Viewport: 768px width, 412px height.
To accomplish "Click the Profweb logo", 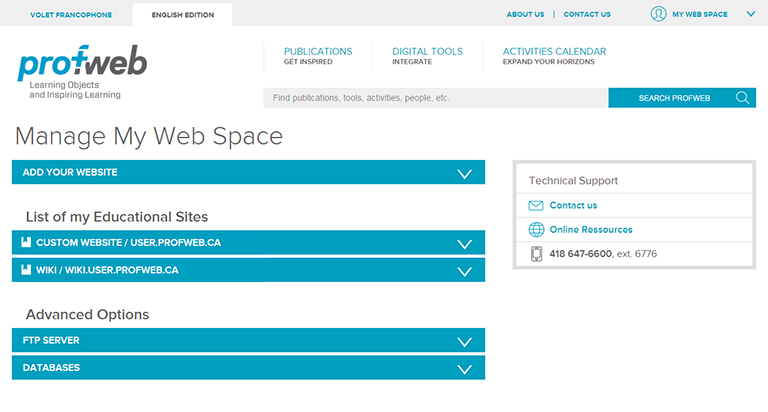I will tap(82, 72).
